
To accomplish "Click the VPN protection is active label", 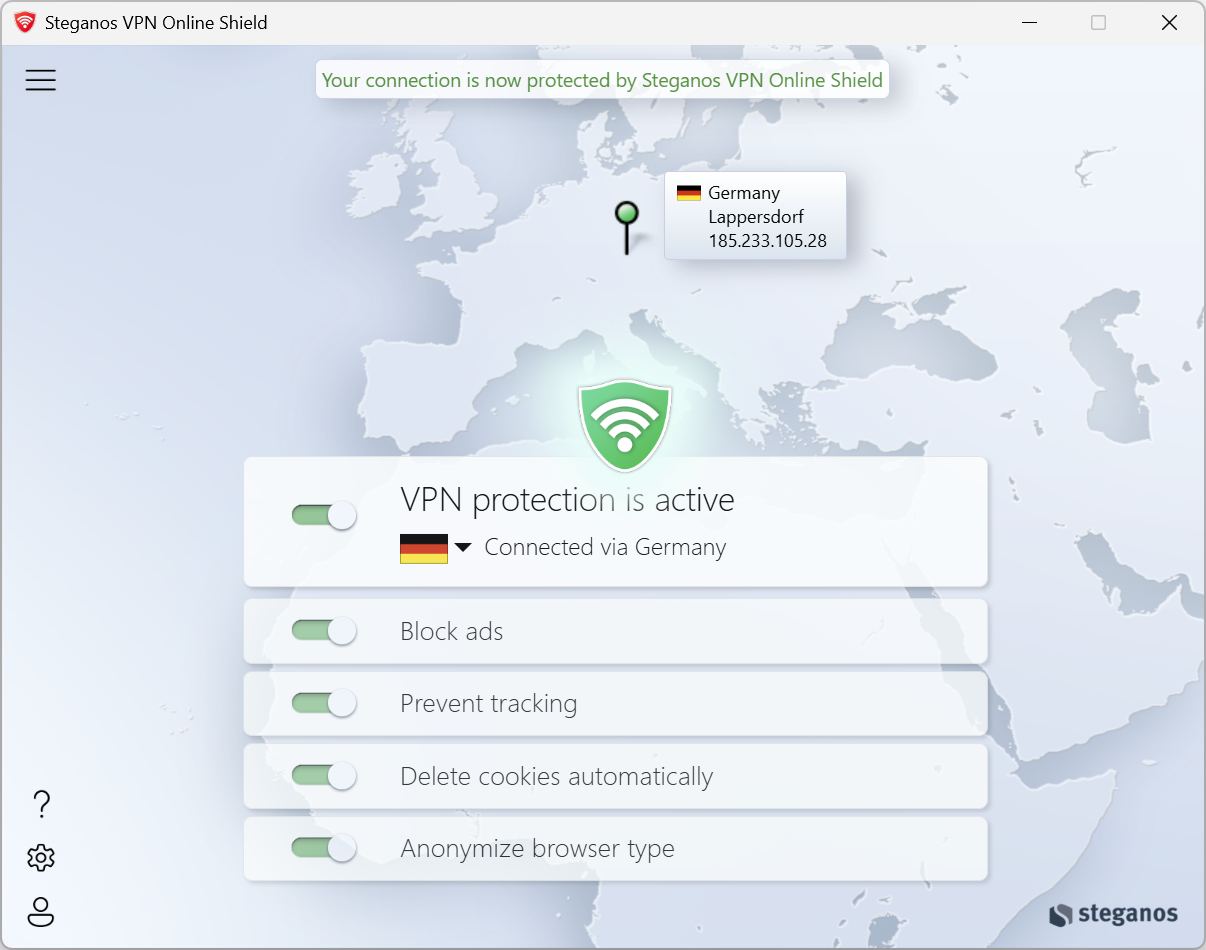I will click(x=567, y=499).
